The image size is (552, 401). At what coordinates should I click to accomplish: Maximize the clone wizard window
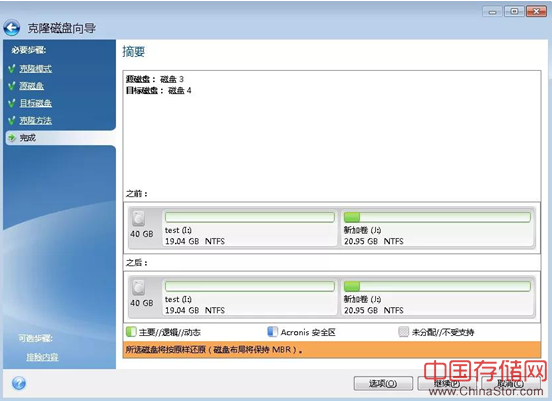pos(514,12)
